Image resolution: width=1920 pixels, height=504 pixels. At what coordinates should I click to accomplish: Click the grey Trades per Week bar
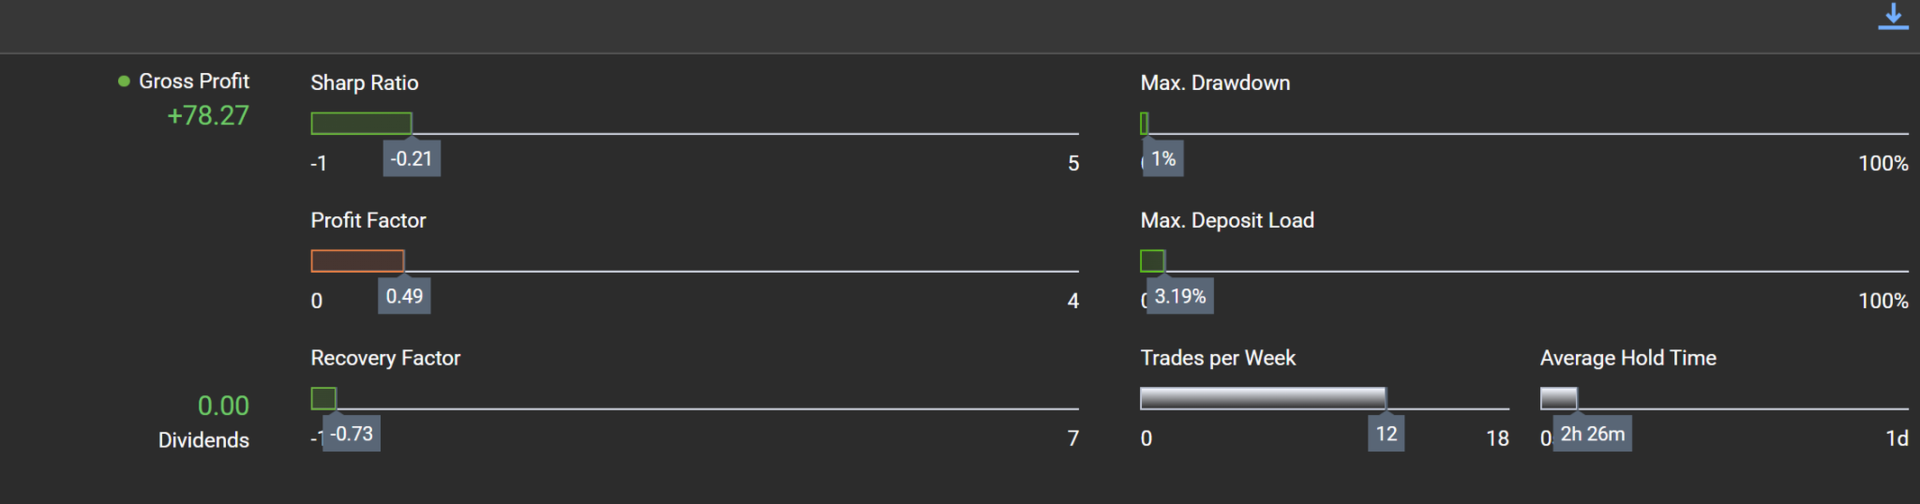pyautogui.click(x=1262, y=398)
